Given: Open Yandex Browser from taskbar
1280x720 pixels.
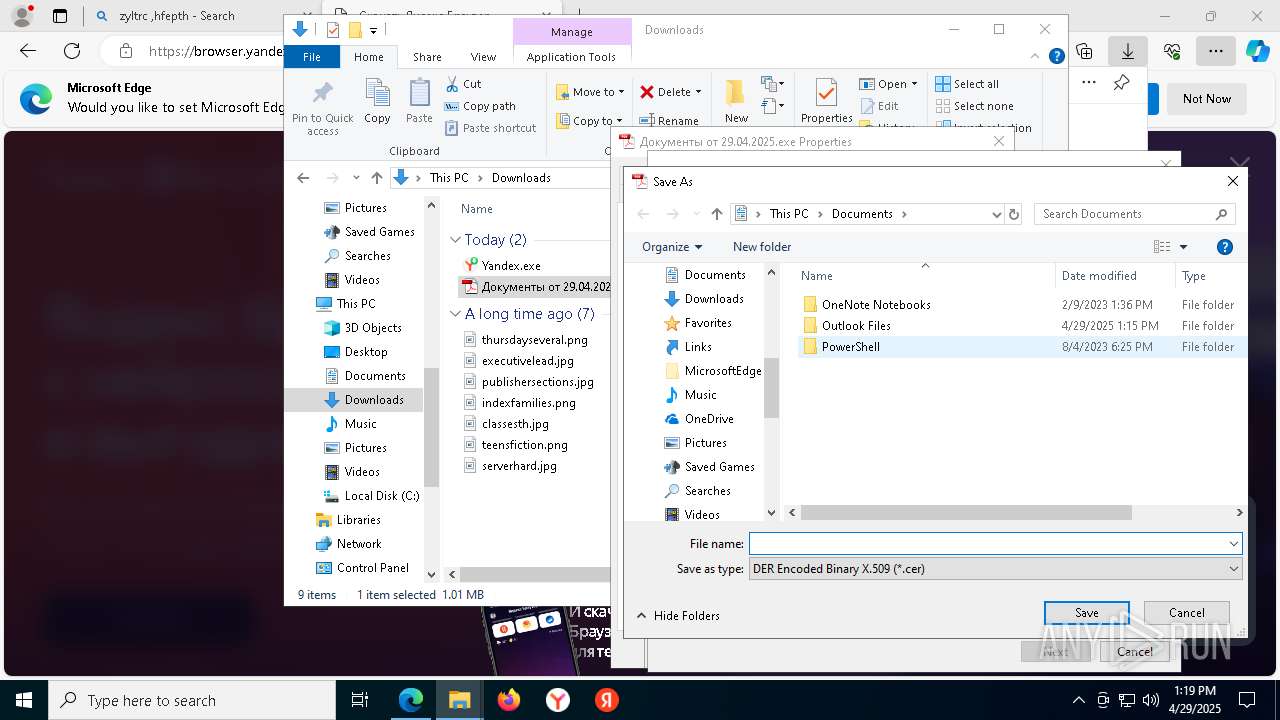Looking at the screenshot, I should coord(558,700).
